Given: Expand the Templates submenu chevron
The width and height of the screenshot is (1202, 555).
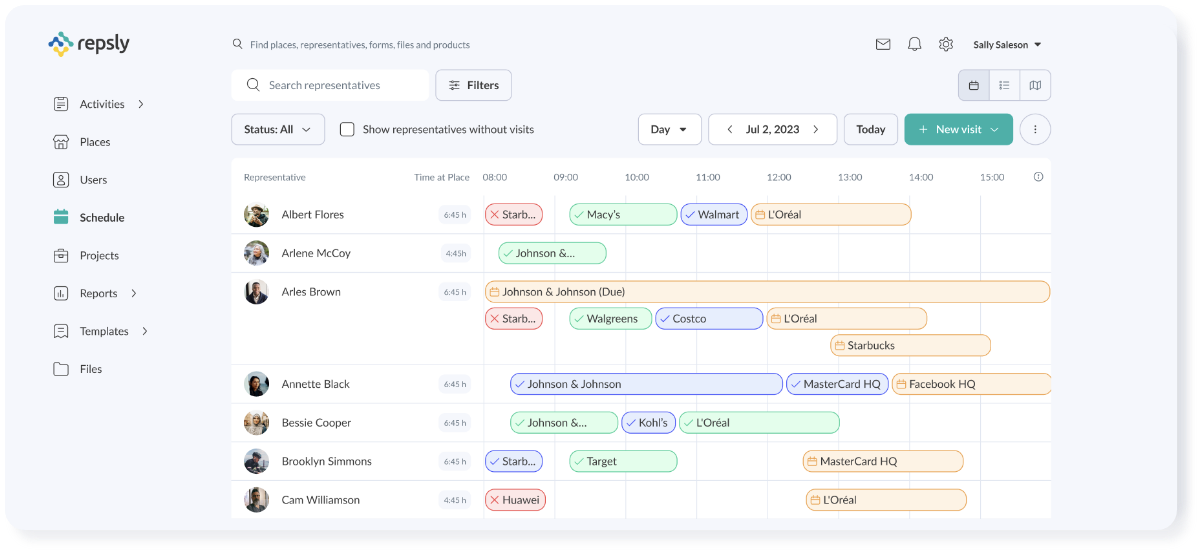Looking at the screenshot, I should click(x=145, y=331).
